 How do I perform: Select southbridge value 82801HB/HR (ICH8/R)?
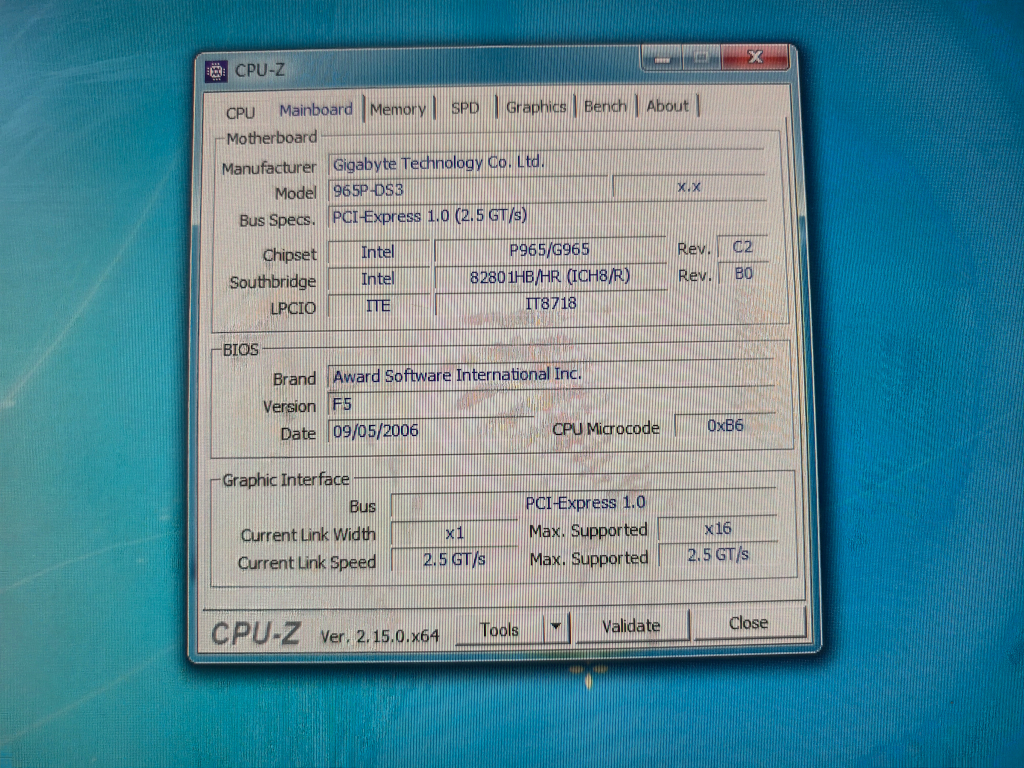pyautogui.click(x=551, y=276)
